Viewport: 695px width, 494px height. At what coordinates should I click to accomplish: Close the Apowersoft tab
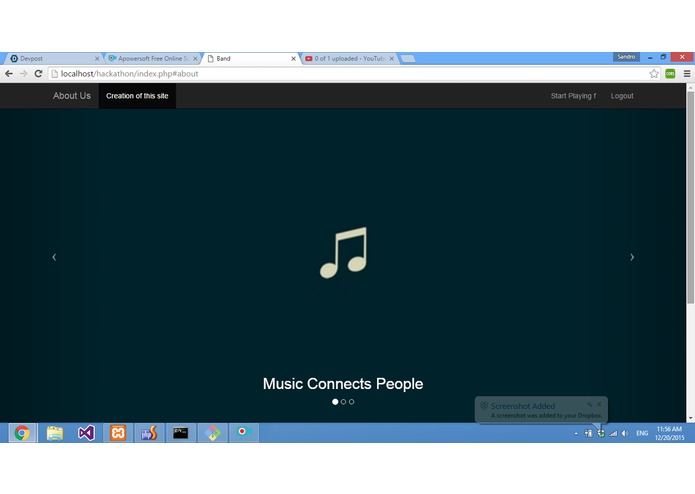pos(195,58)
